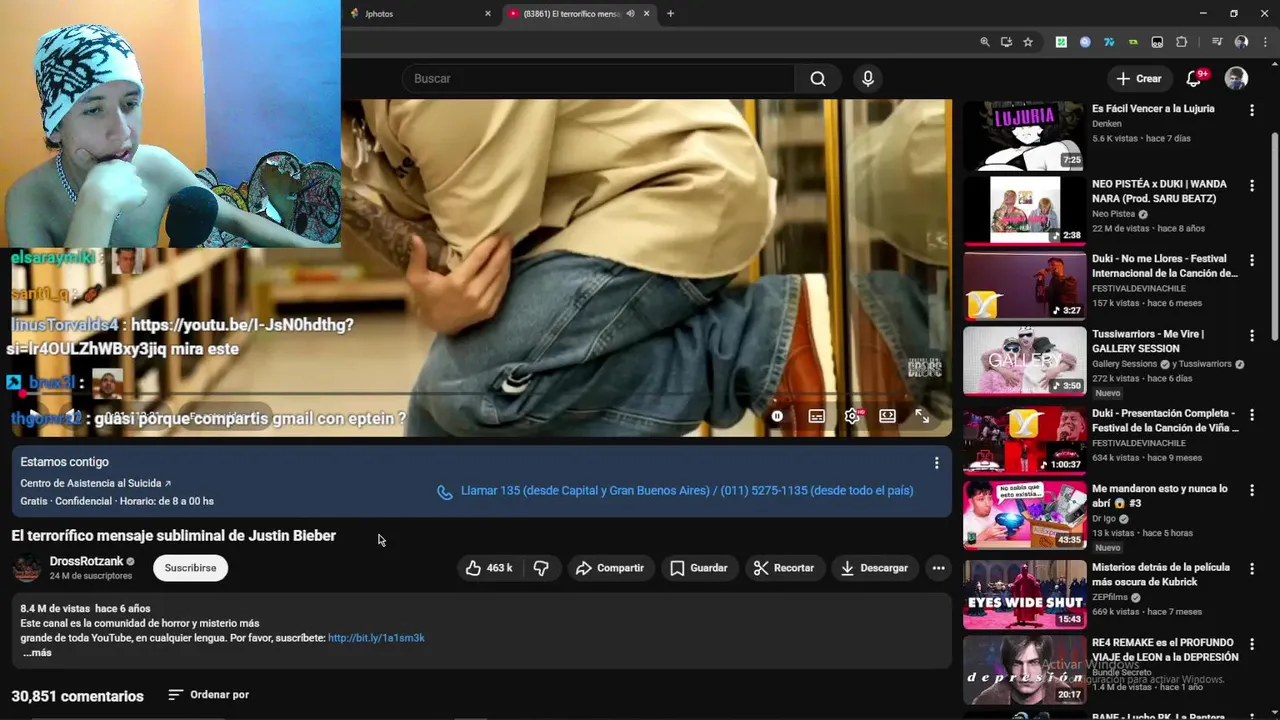
Task: Open options for Es Fácil Vencer a la Lujuria
Action: pos(1251,110)
